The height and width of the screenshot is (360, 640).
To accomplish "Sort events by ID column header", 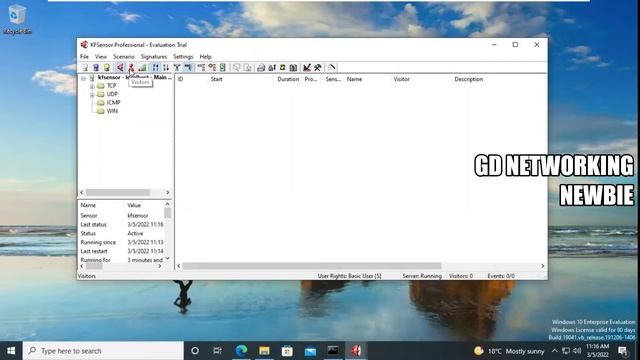I will (180, 79).
